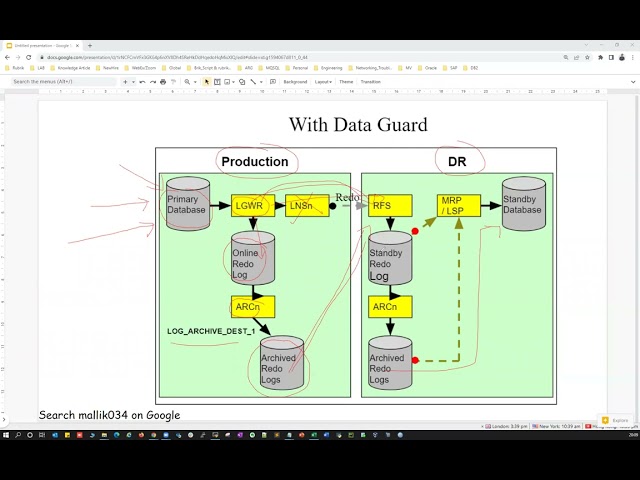This screenshot has width=640, height=480.
Task: Go forward in browser
Action: coord(18,58)
